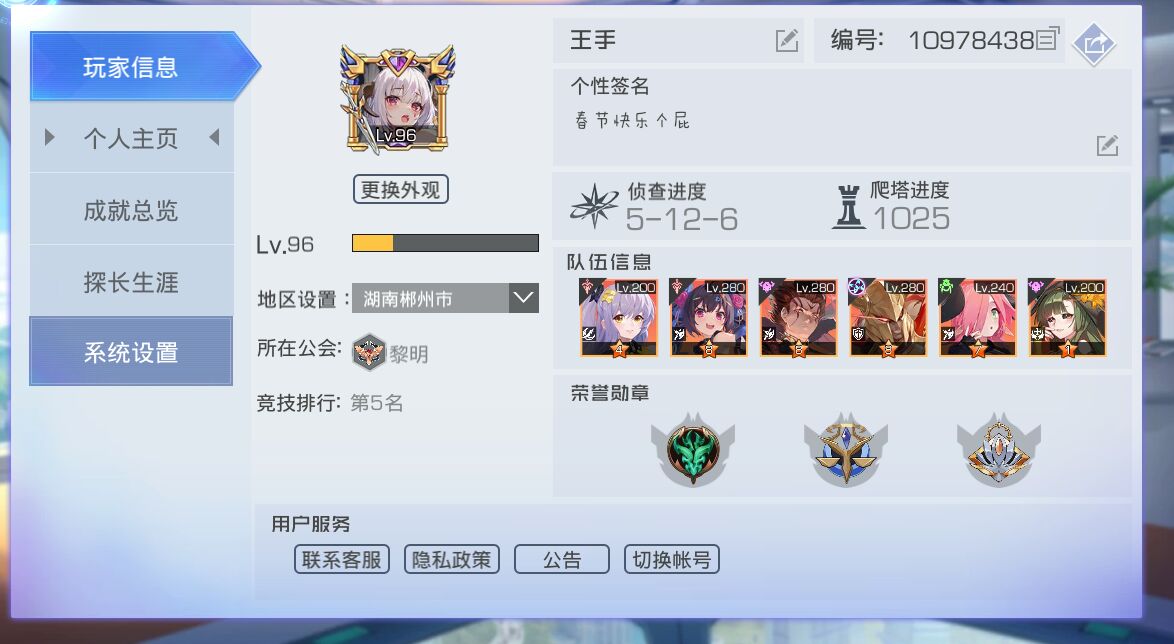Click the 更换外观 button
This screenshot has height=644, width=1174.
[401, 189]
